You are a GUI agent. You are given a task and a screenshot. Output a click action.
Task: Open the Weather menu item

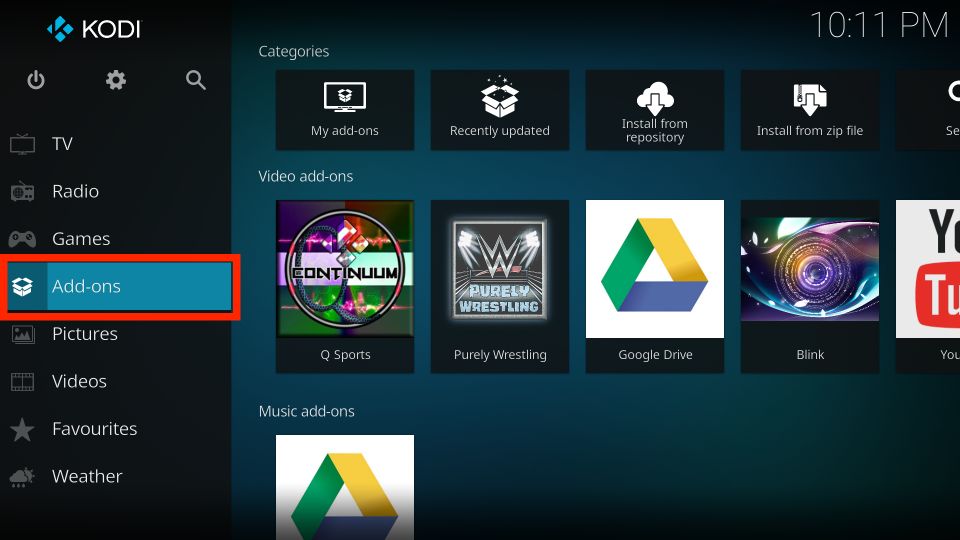click(x=116, y=476)
